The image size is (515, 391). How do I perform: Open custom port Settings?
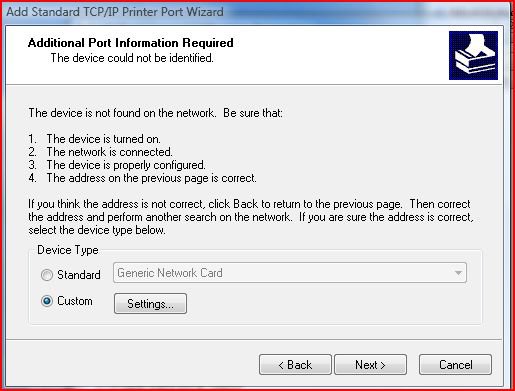pos(150,304)
